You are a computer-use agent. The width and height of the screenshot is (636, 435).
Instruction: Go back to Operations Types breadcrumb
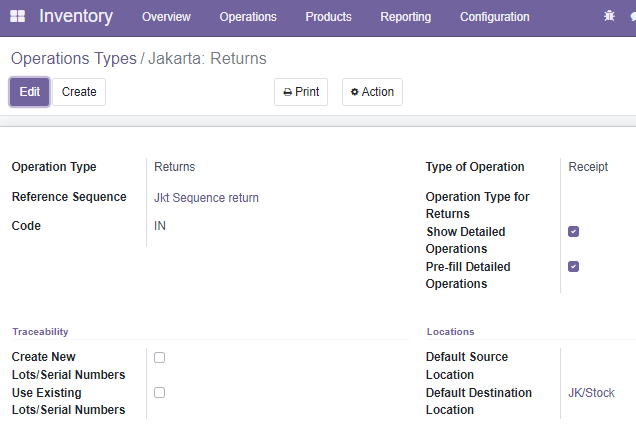click(74, 59)
